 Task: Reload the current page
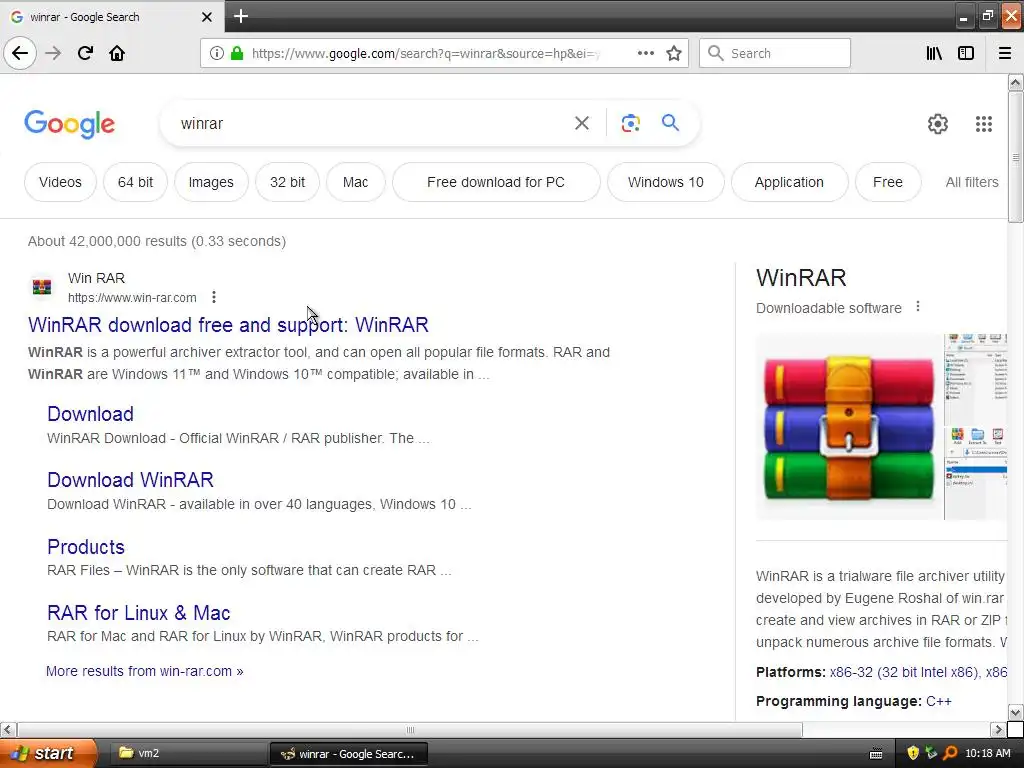point(85,53)
